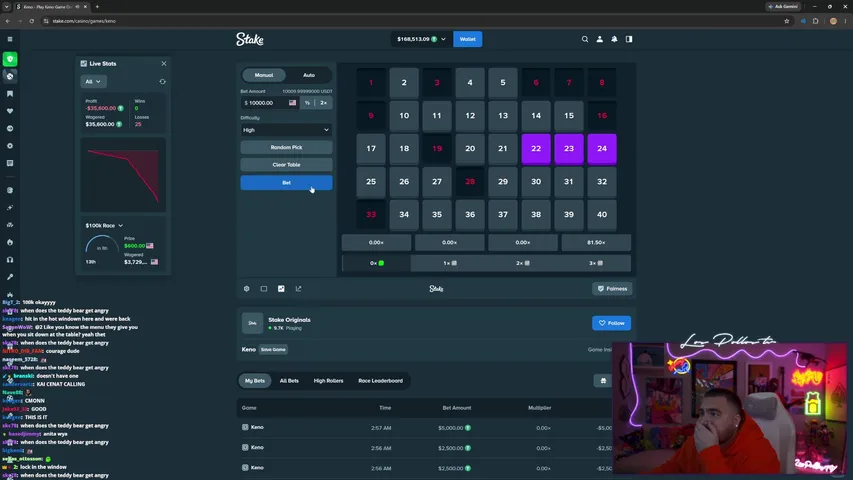Screen dimensions: 853x480
Task: Click the 81.50× payout box
Action: [596, 243]
